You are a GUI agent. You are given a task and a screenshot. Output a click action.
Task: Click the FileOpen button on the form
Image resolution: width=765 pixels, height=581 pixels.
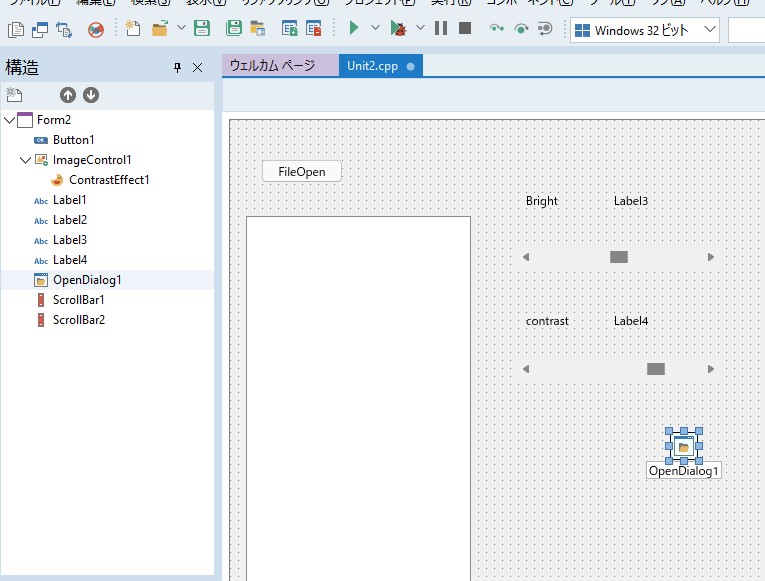(301, 172)
